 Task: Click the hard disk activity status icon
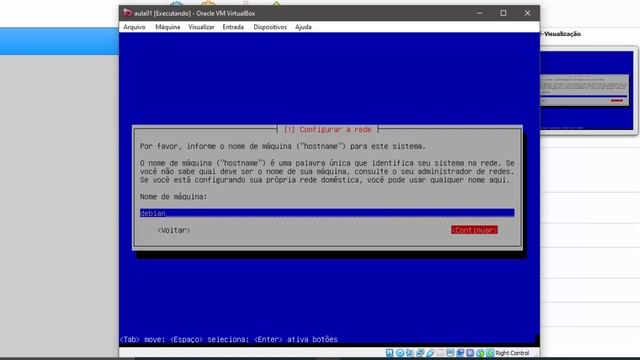[x=390, y=353]
